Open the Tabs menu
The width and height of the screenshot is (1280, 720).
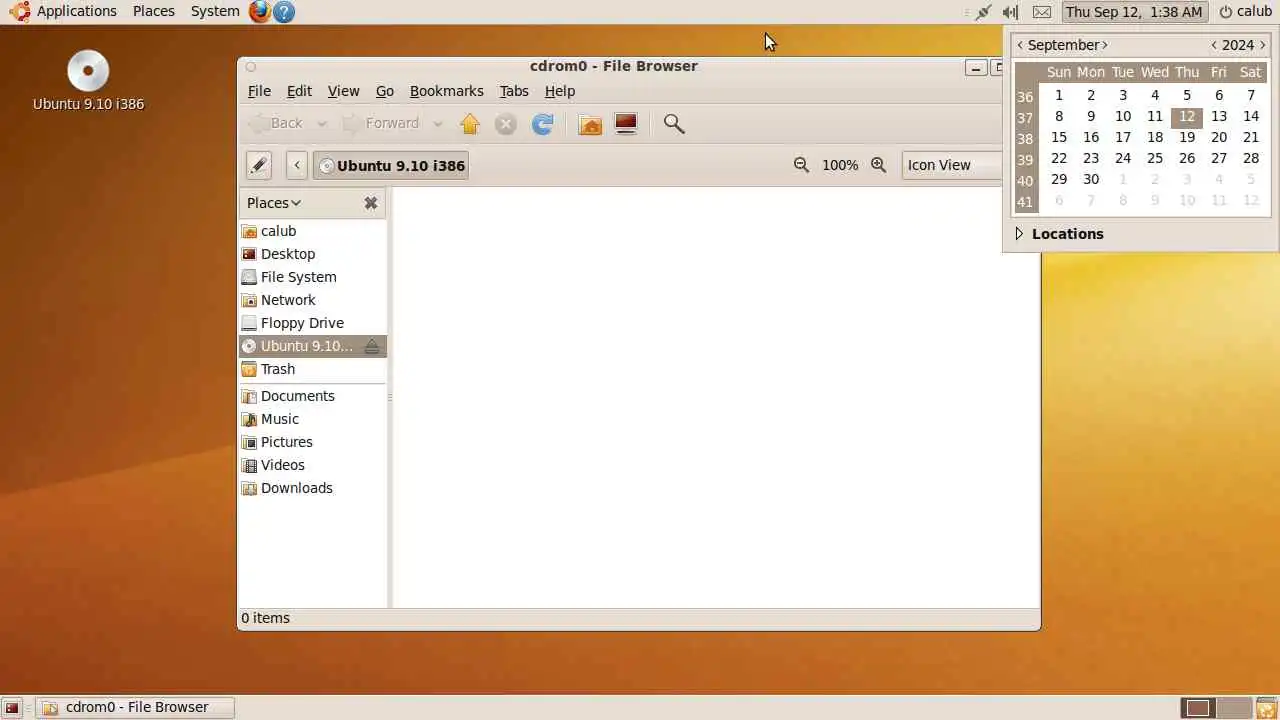[x=514, y=91]
